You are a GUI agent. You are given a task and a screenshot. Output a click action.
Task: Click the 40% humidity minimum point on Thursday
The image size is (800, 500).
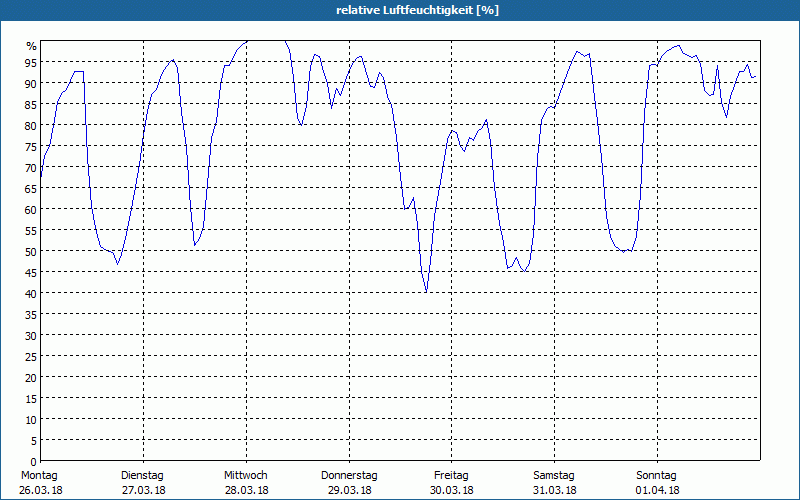426,292
